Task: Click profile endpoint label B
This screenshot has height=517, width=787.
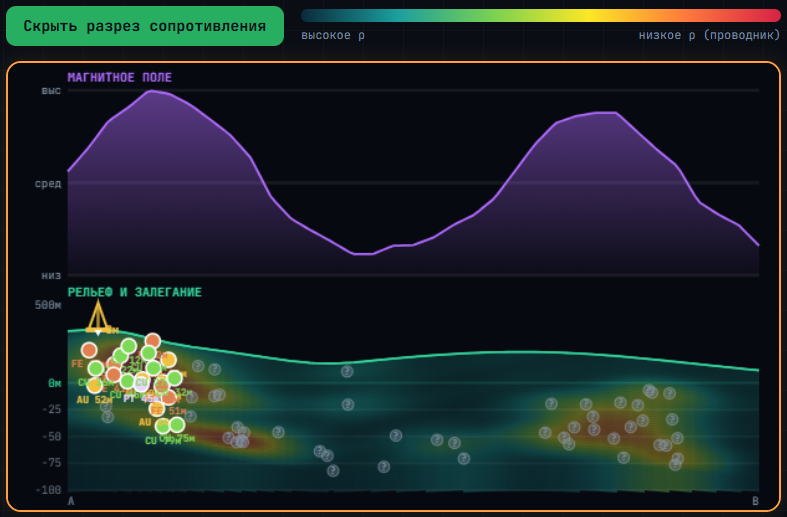Action: [x=755, y=501]
